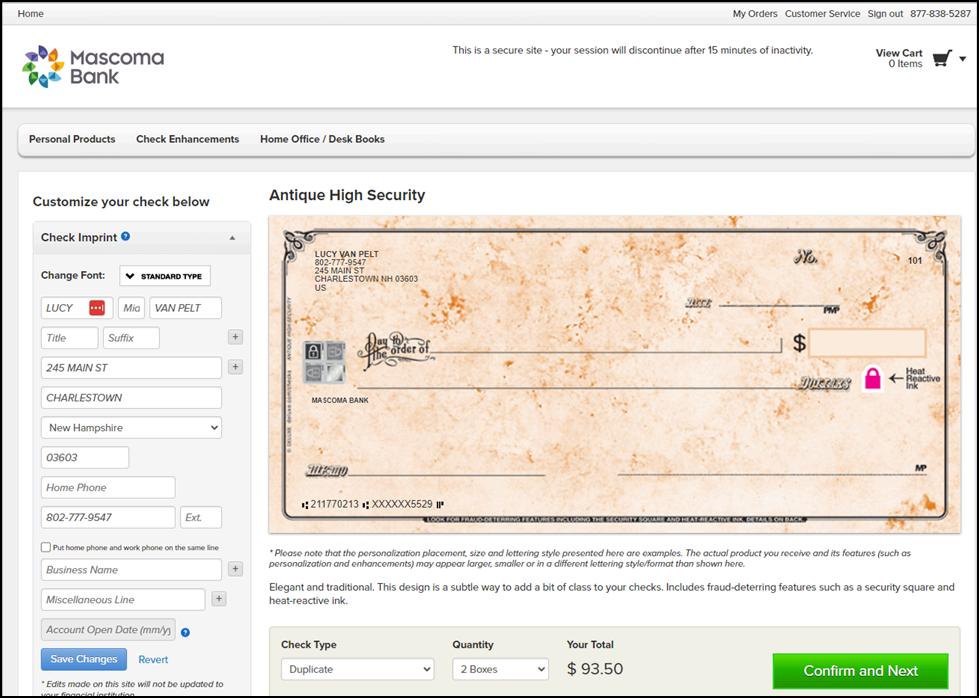Click the Account Open Date field
Viewport: 979px width, 698px height.
108,630
